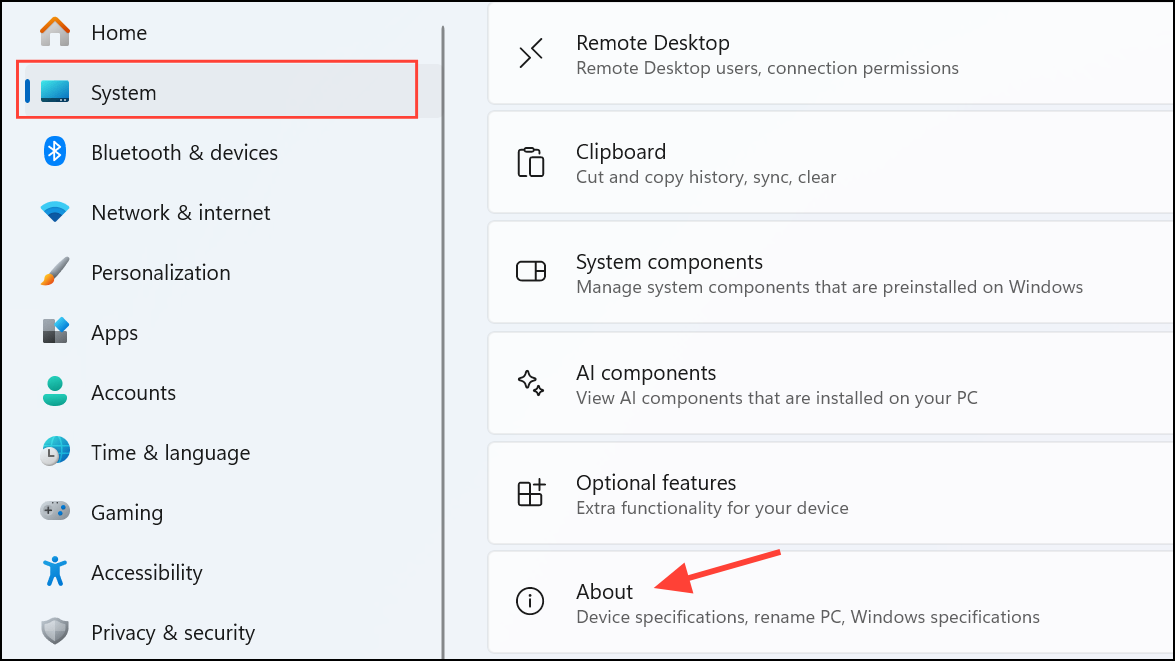Click the Gaming controller icon

pyautogui.click(x=55, y=511)
